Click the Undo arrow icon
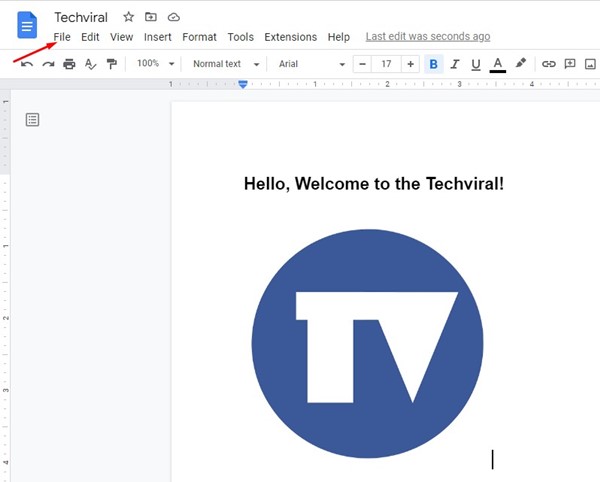The height and width of the screenshot is (482, 600). tap(27, 64)
